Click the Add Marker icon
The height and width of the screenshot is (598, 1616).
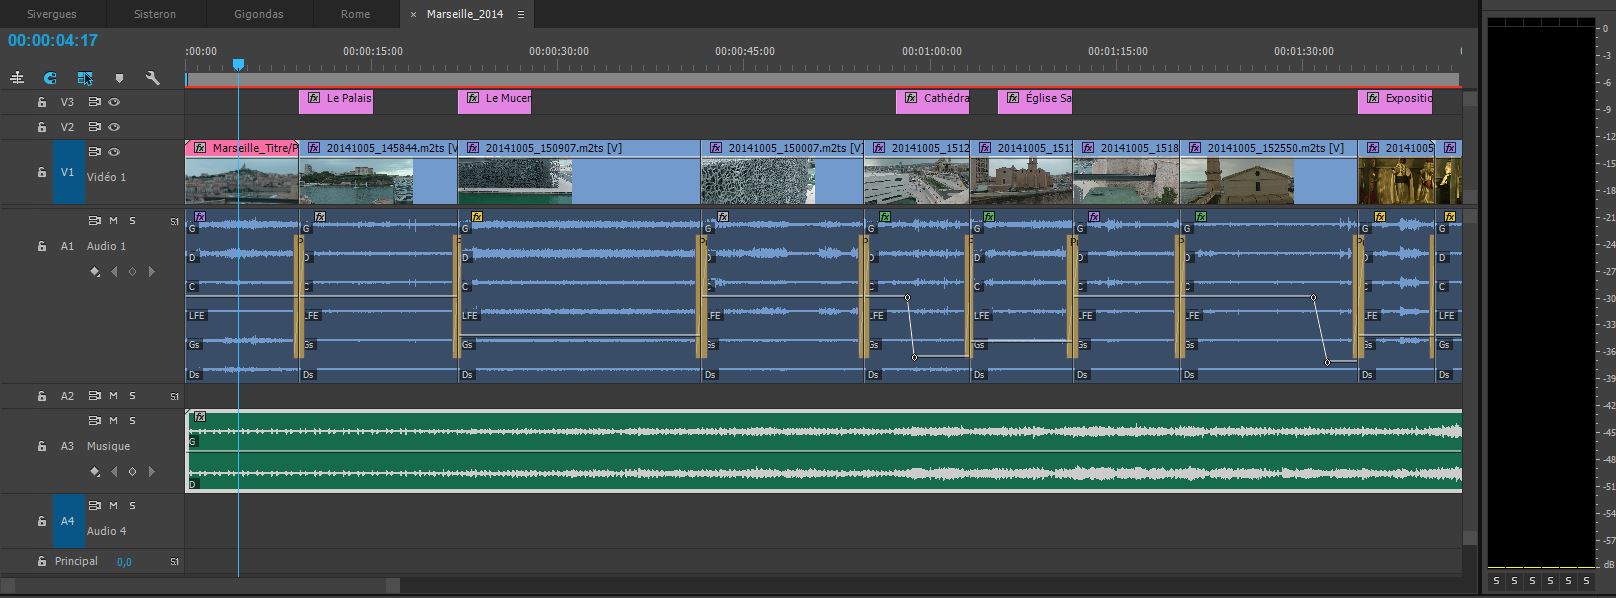(119, 78)
